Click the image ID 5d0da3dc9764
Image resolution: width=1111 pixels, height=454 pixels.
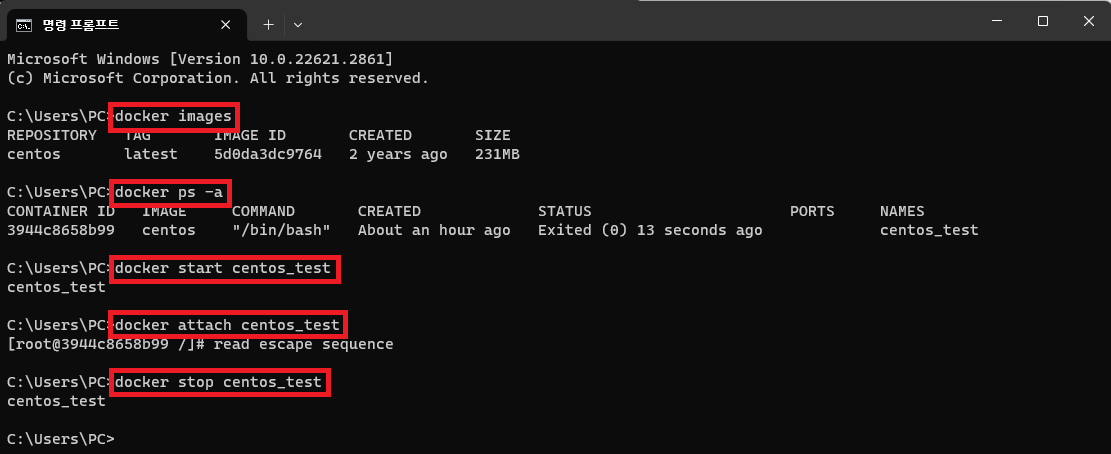[267, 154]
